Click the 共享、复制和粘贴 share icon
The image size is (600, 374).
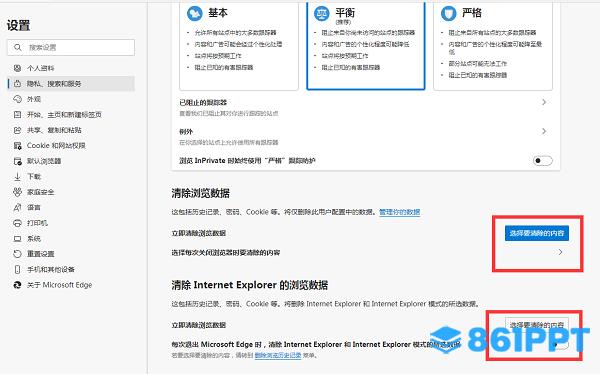click(17, 130)
